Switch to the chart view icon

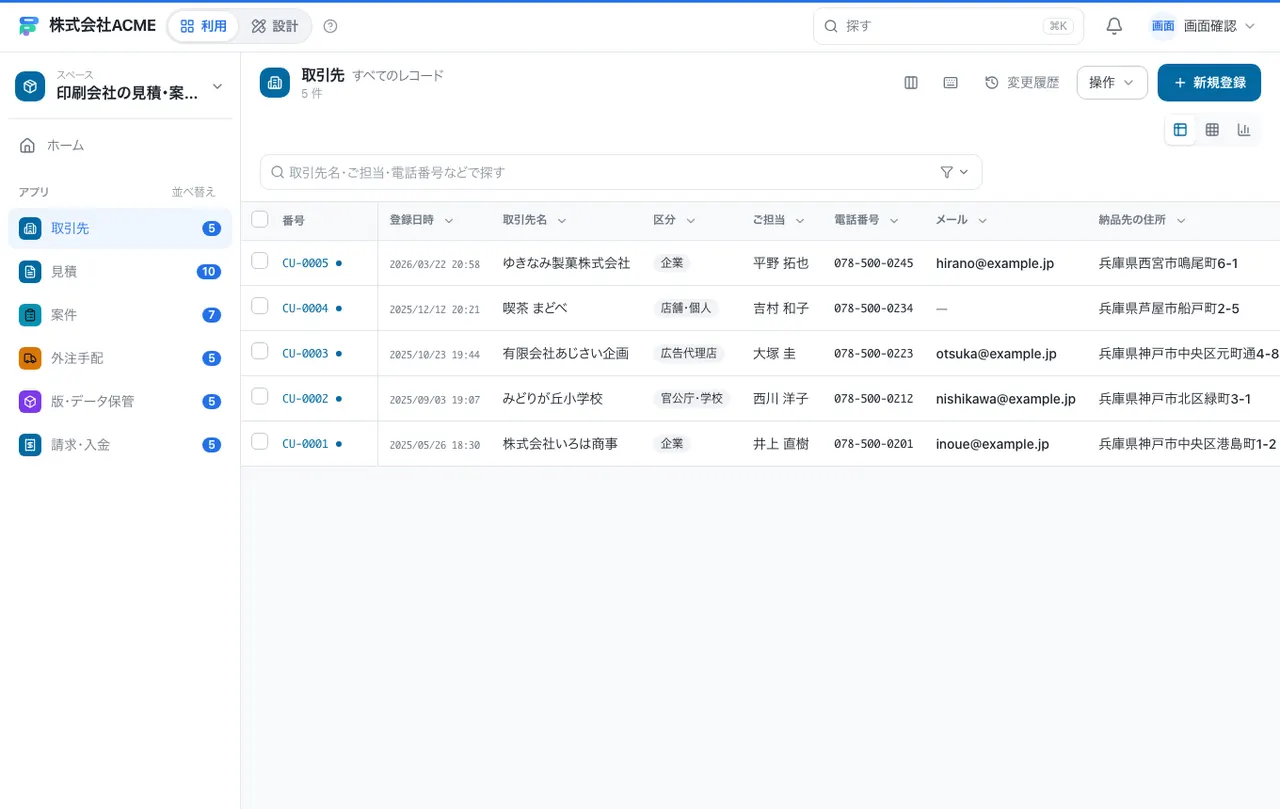(1244, 130)
